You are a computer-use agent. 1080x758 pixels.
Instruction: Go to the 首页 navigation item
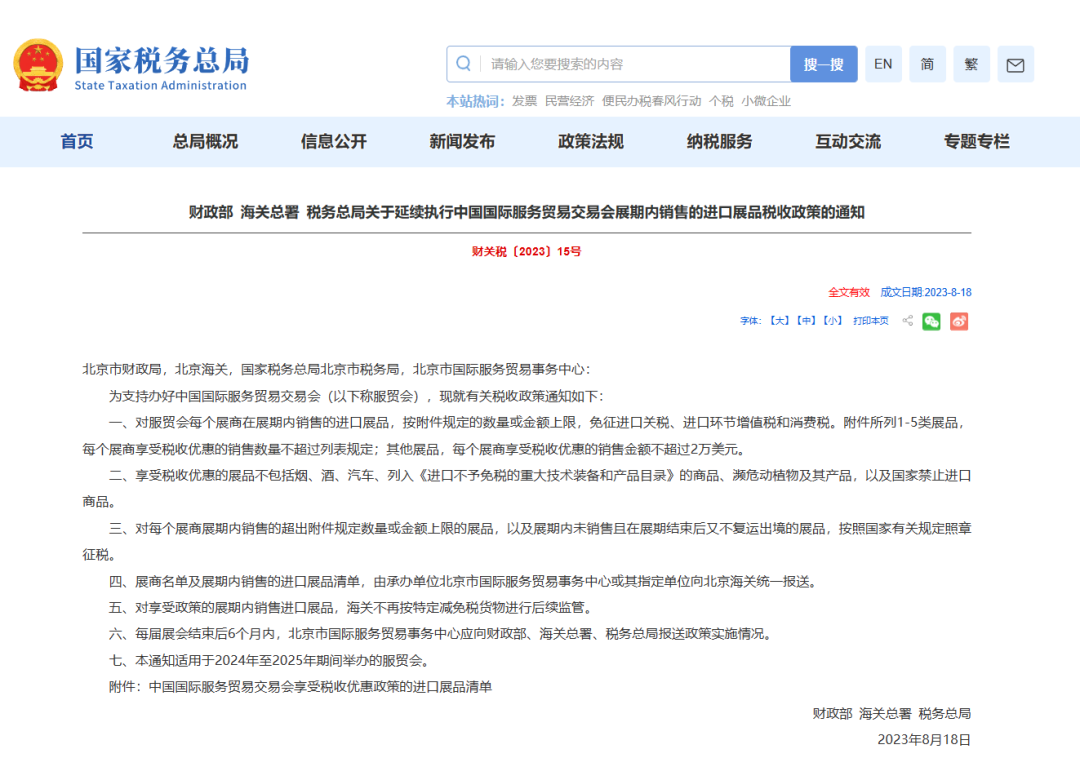click(x=76, y=142)
